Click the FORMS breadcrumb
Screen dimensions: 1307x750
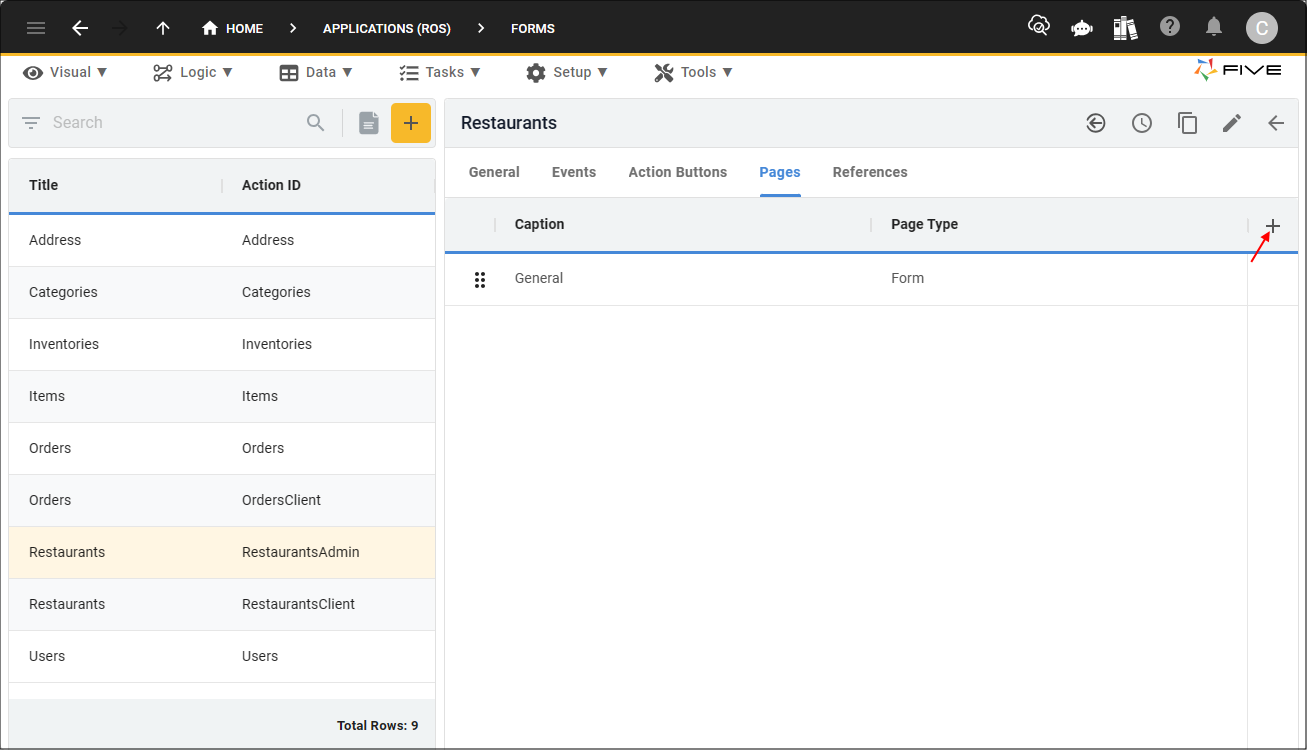(533, 28)
